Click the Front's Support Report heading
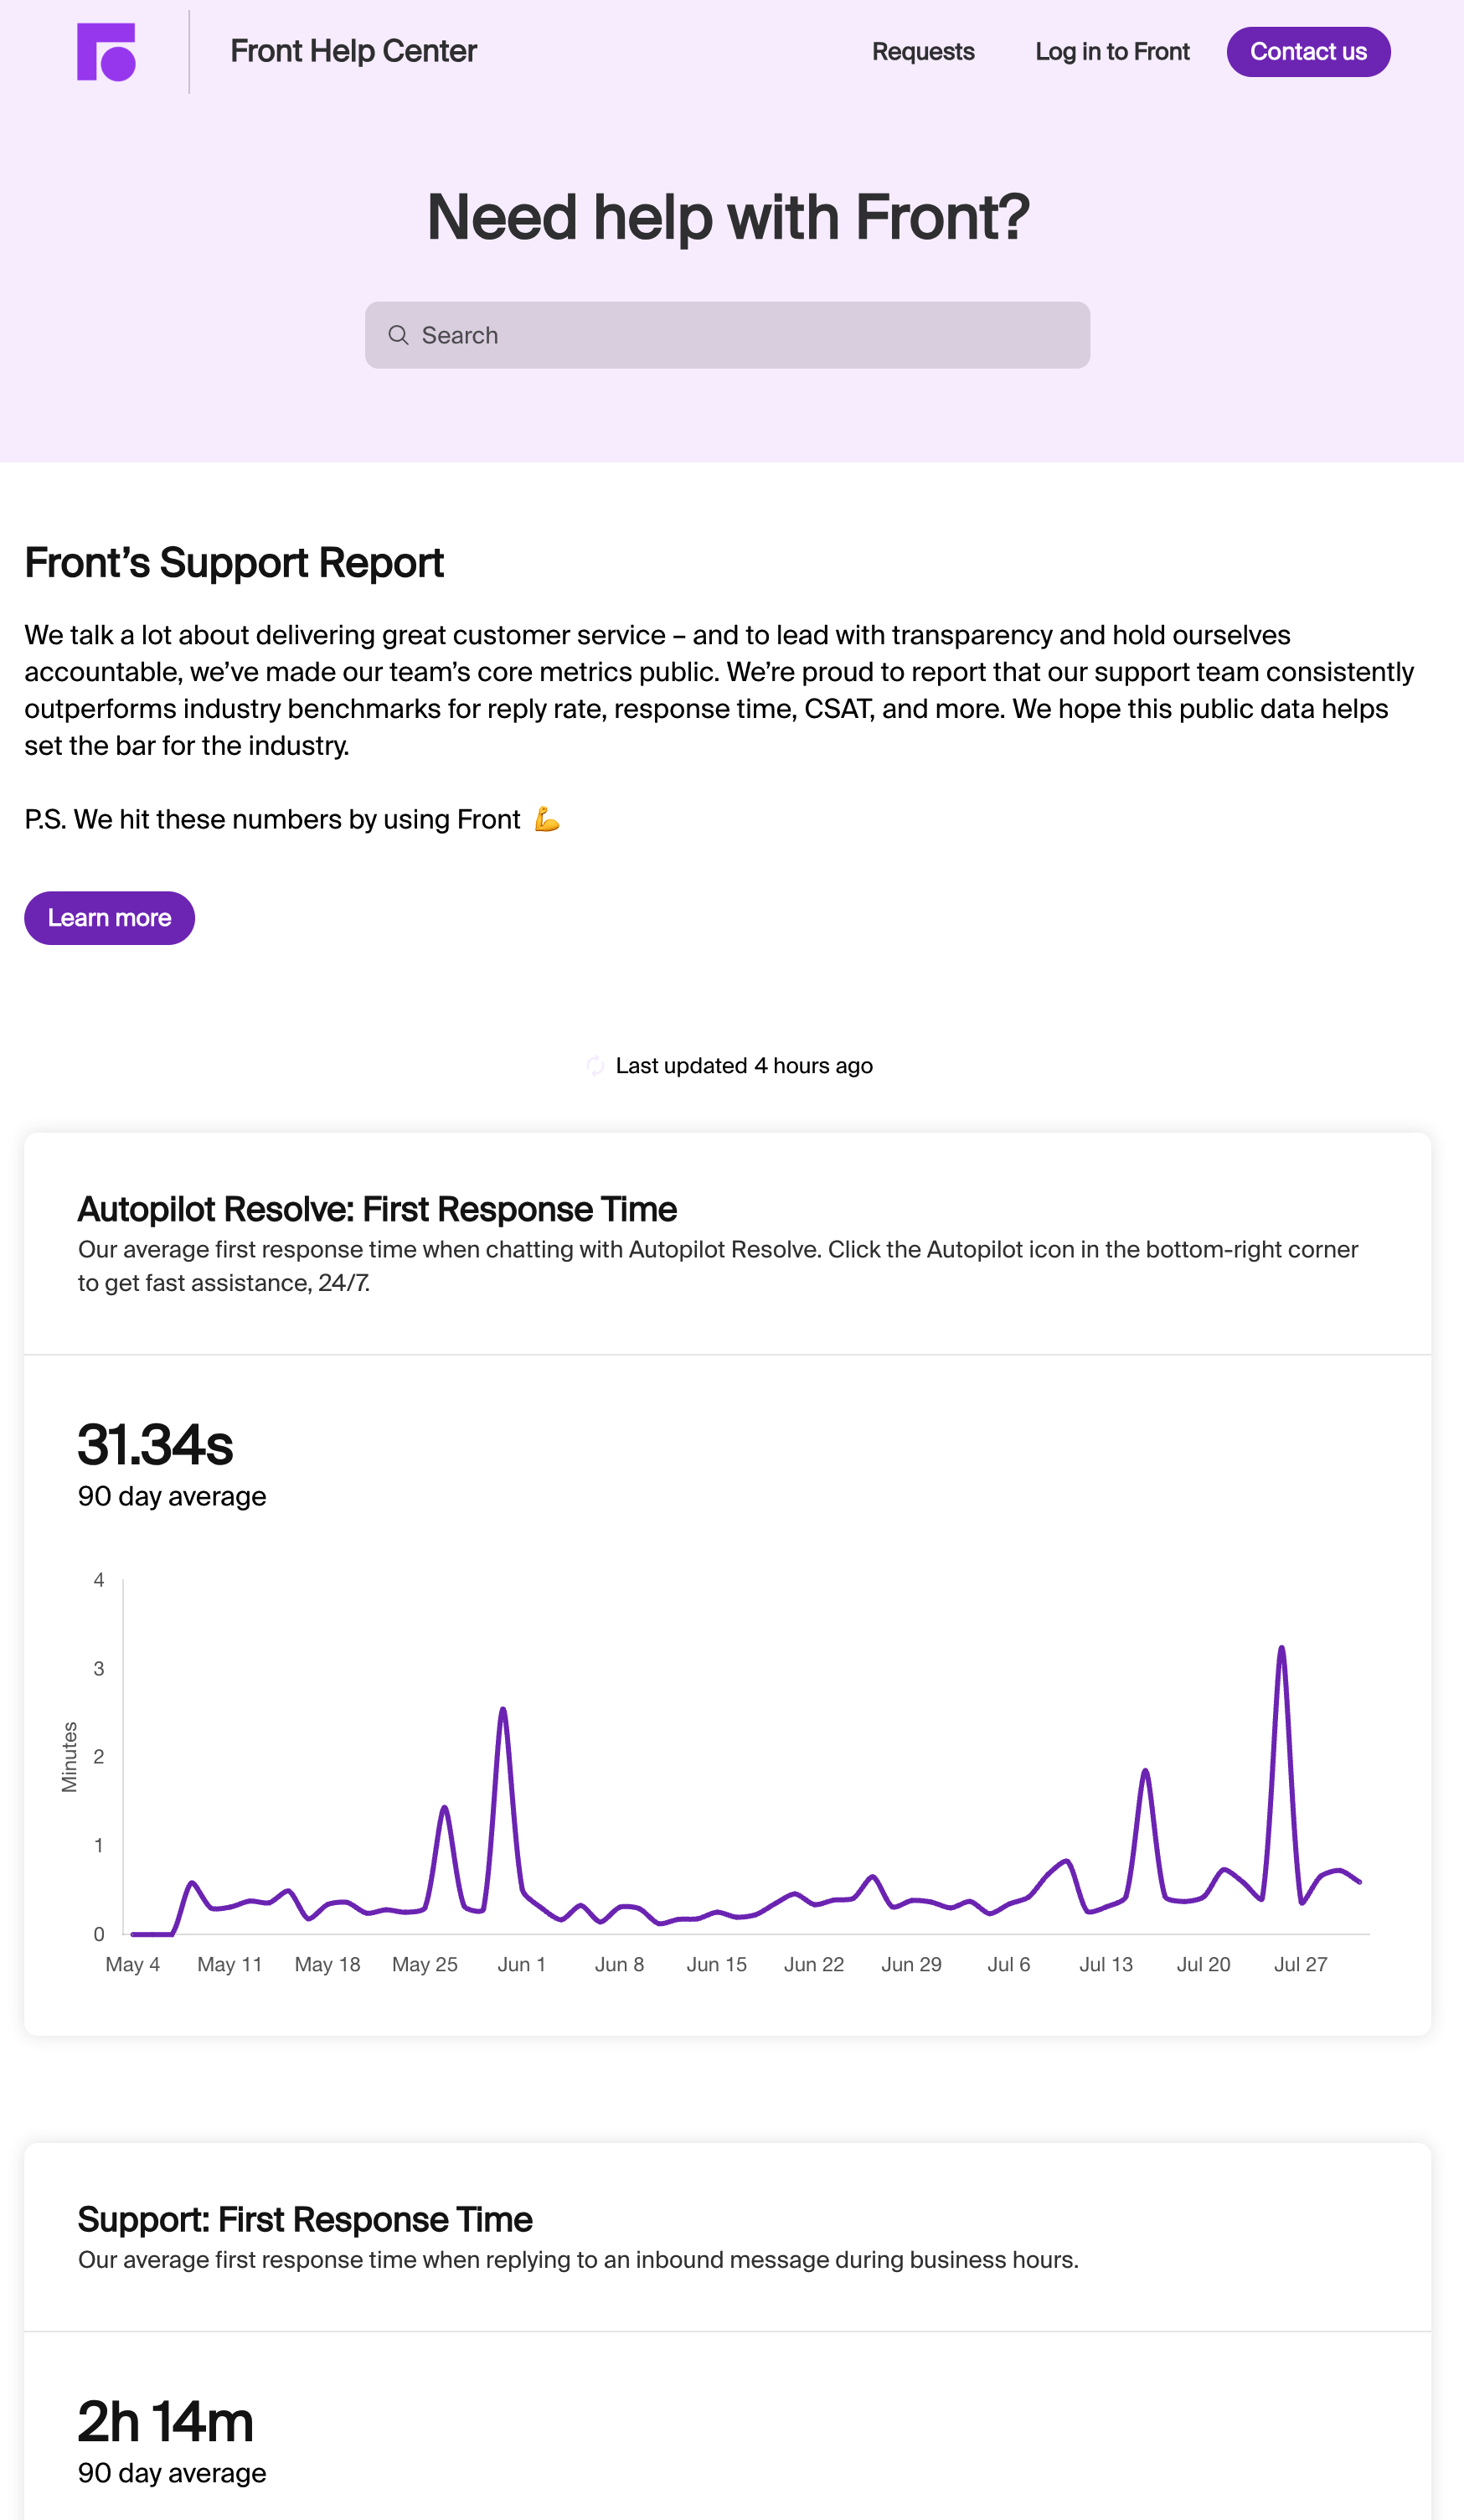Image resolution: width=1464 pixels, height=2520 pixels. (x=234, y=563)
